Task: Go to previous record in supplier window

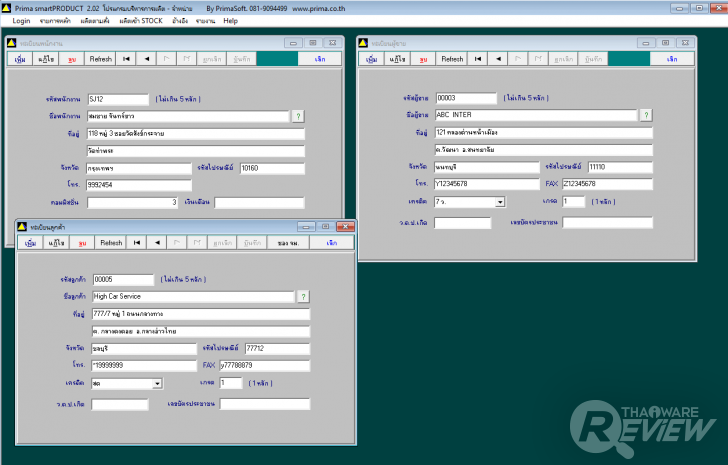Action: (498, 59)
